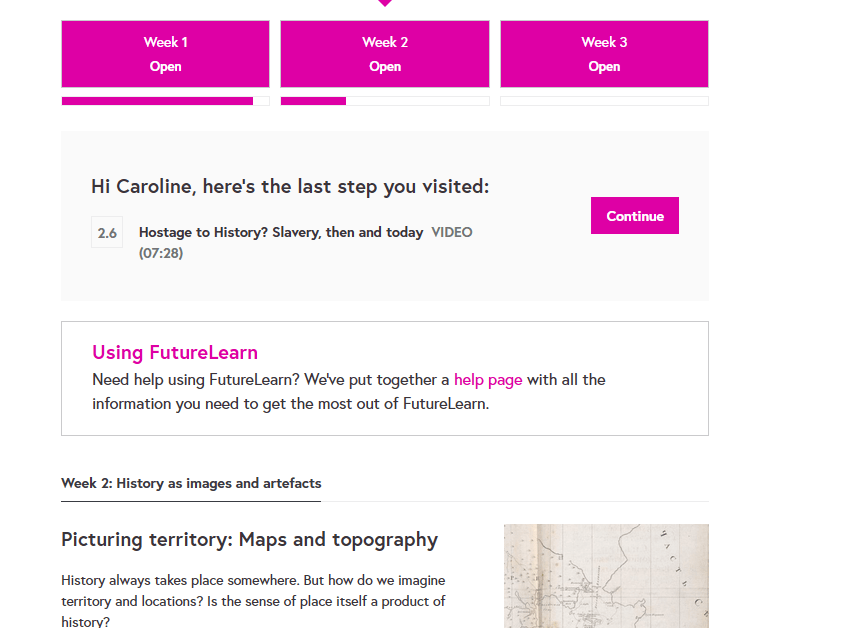Click the empty Week 3 progress bar
Viewport: 862px width, 628px height.
(x=604, y=101)
